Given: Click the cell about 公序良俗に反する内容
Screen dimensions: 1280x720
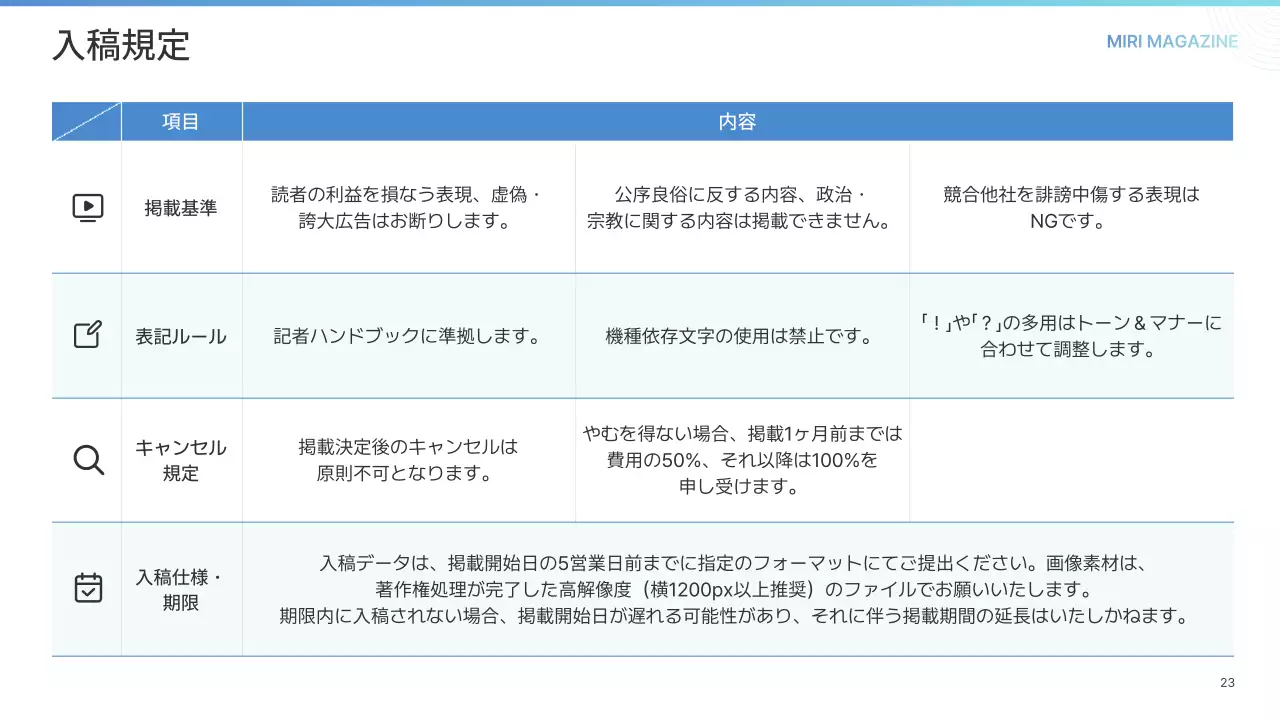Looking at the screenshot, I should pos(741,208).
